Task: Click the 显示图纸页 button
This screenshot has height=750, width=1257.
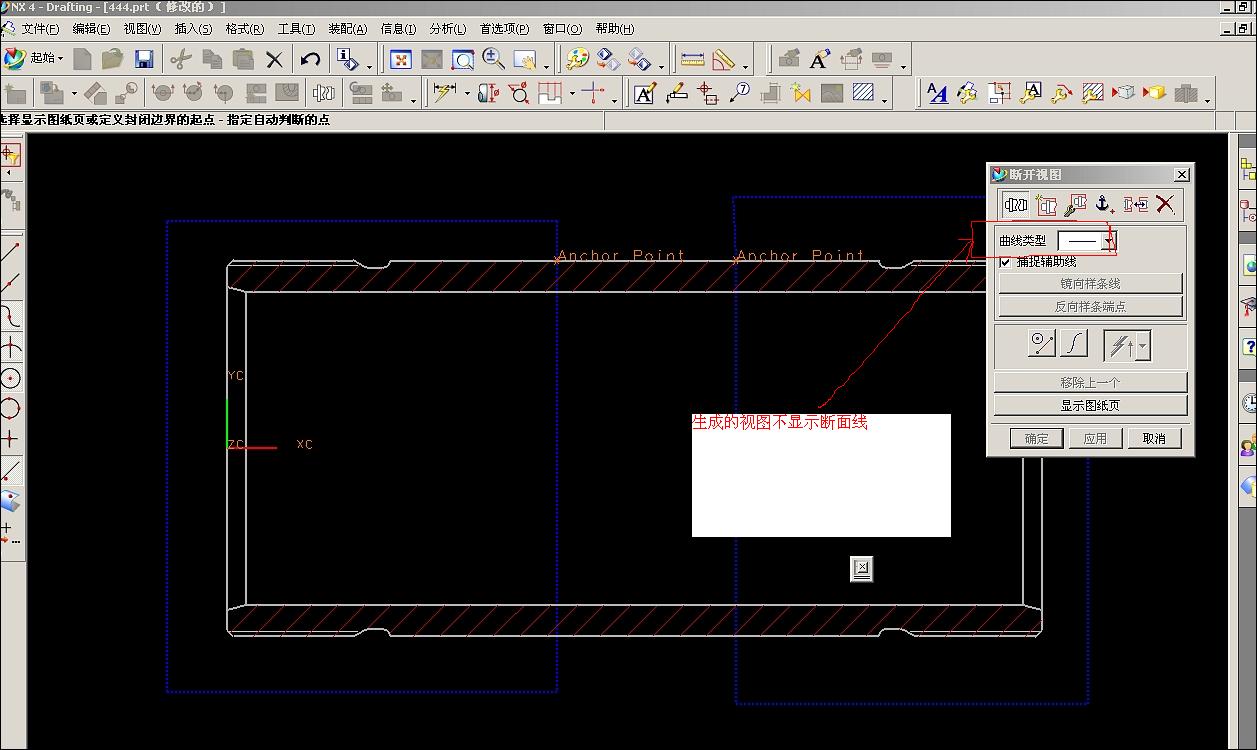Action: point(1090,405)
